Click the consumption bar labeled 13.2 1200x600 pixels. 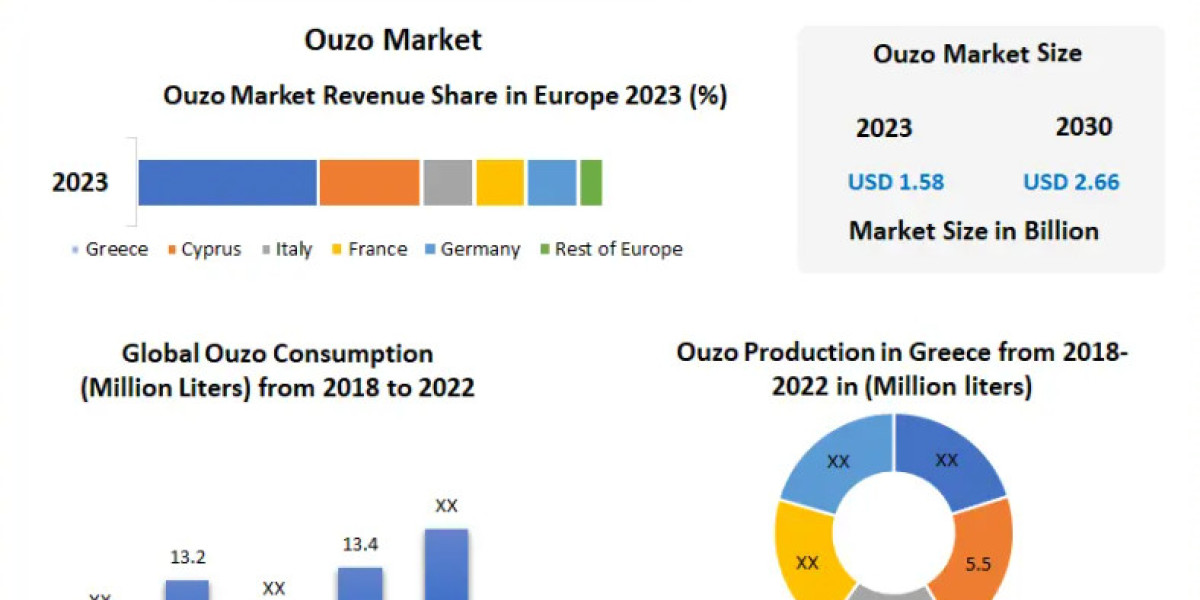(x=187, y=589)
